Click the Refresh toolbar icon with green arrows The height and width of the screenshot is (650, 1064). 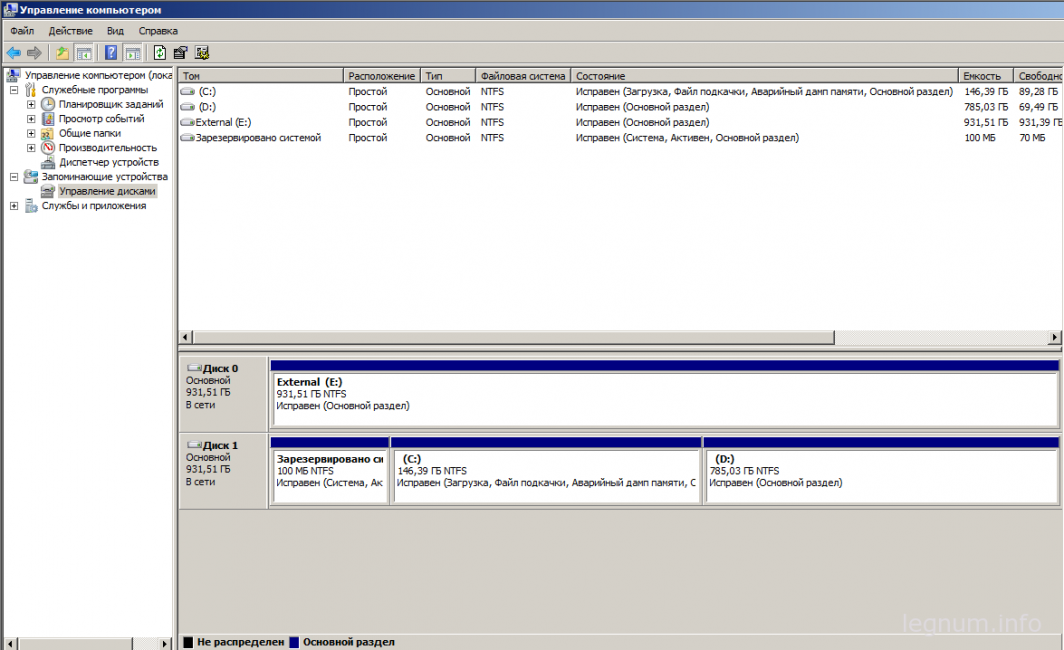pos(159,53)
